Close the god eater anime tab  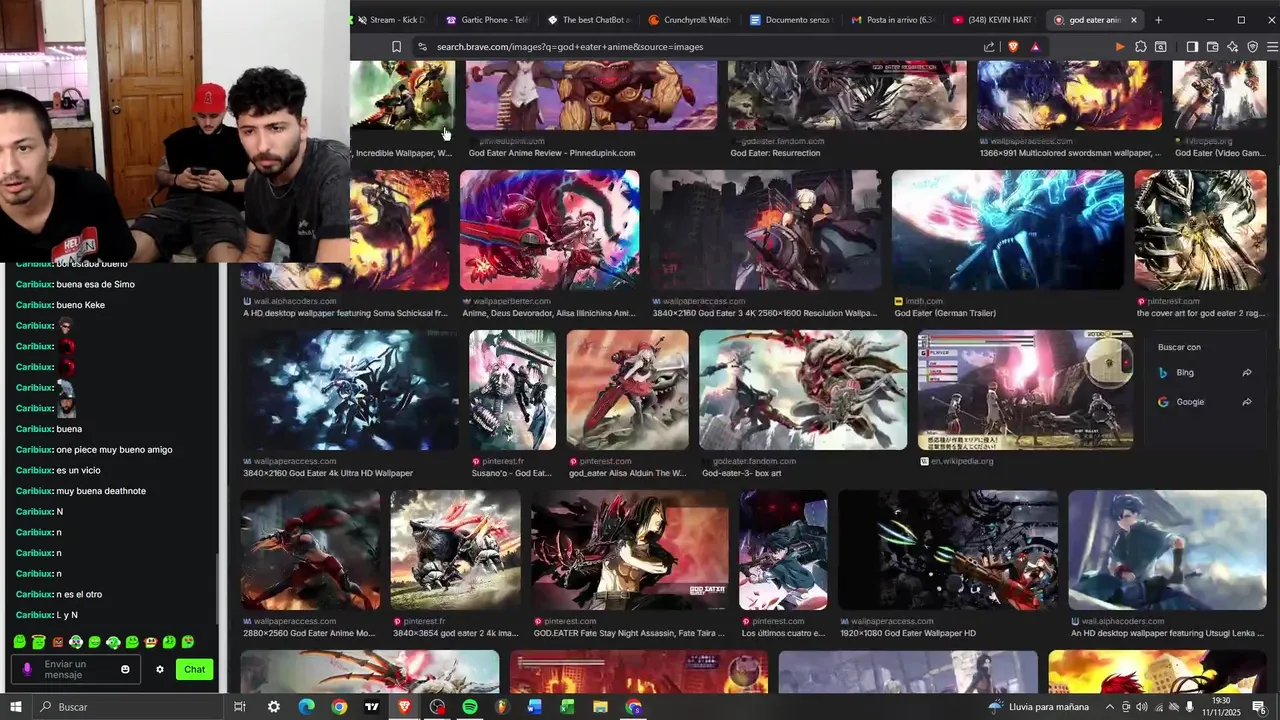click(1133, 20)
